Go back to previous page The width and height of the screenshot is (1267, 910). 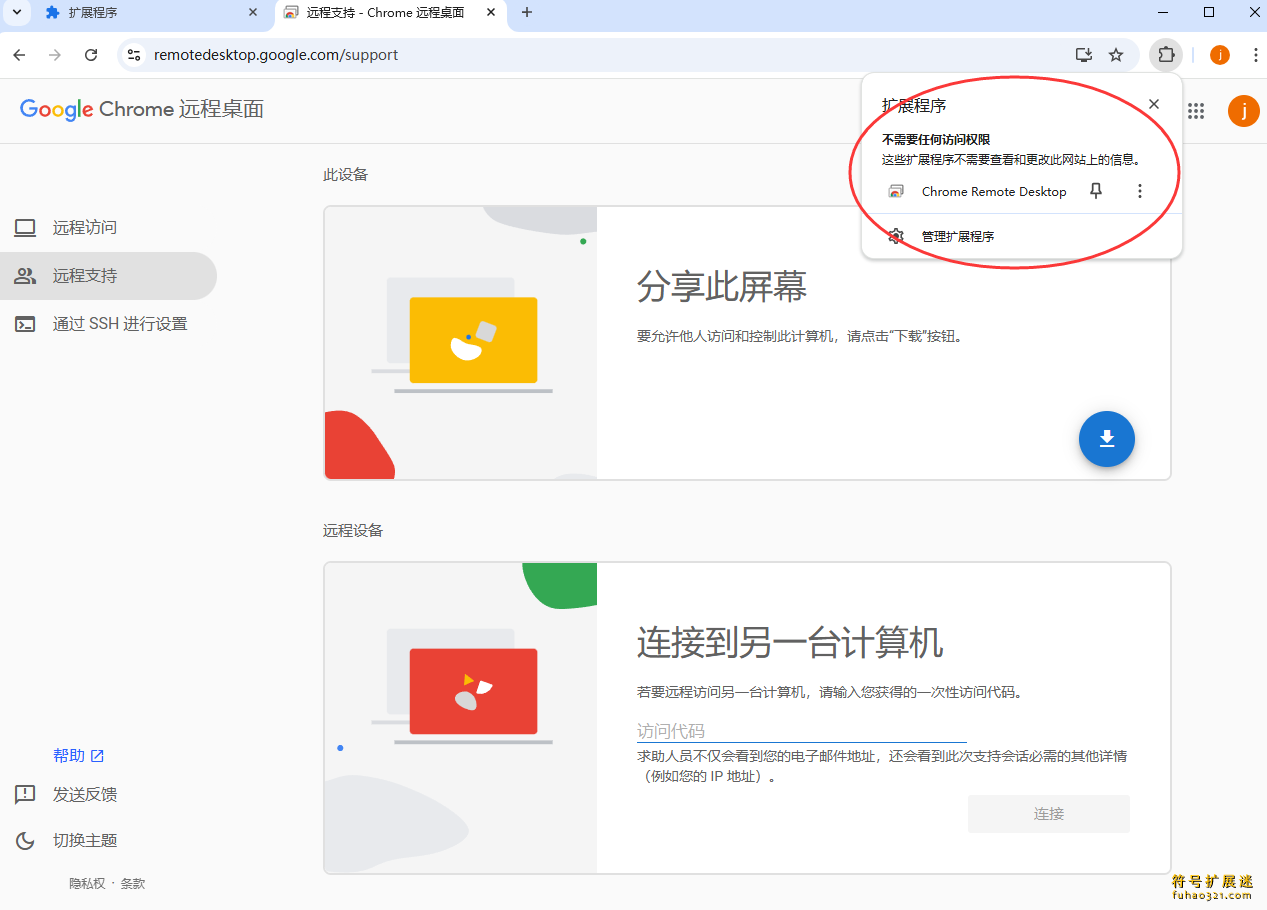tap(20, 55)
